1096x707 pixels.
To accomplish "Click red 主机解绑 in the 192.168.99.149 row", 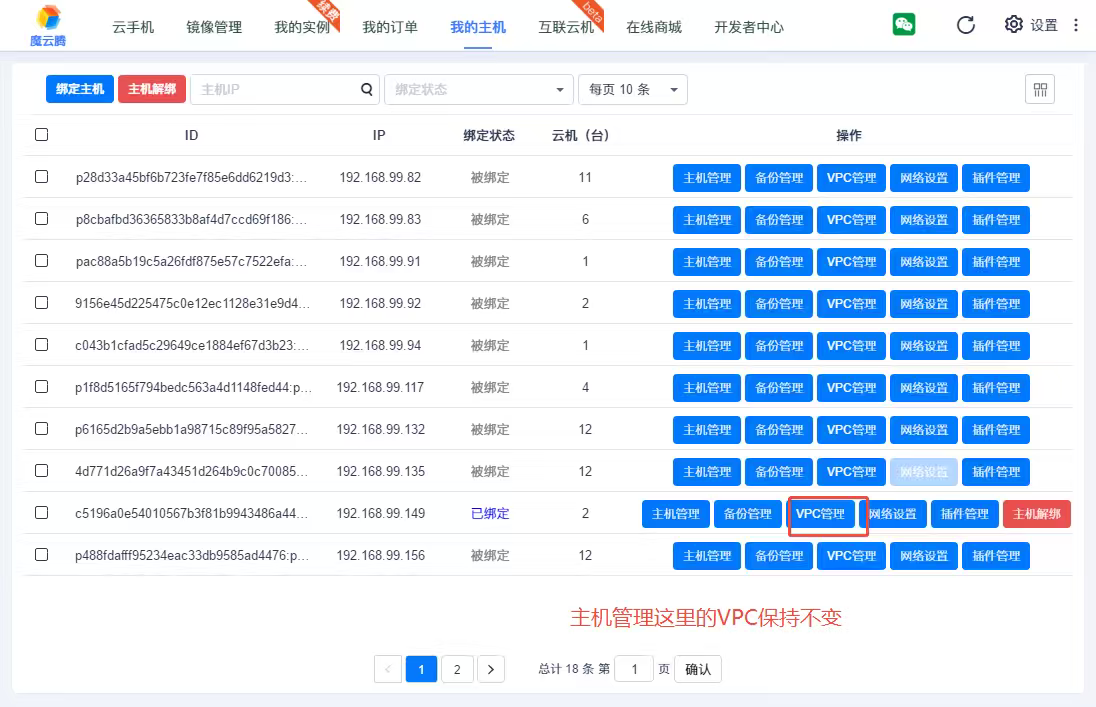I will (1036, 514).
